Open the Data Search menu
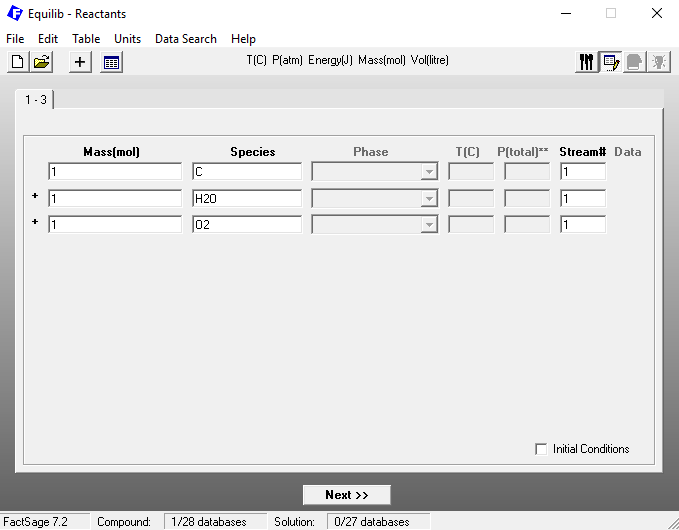679x530 pixels. click(186, 39)
